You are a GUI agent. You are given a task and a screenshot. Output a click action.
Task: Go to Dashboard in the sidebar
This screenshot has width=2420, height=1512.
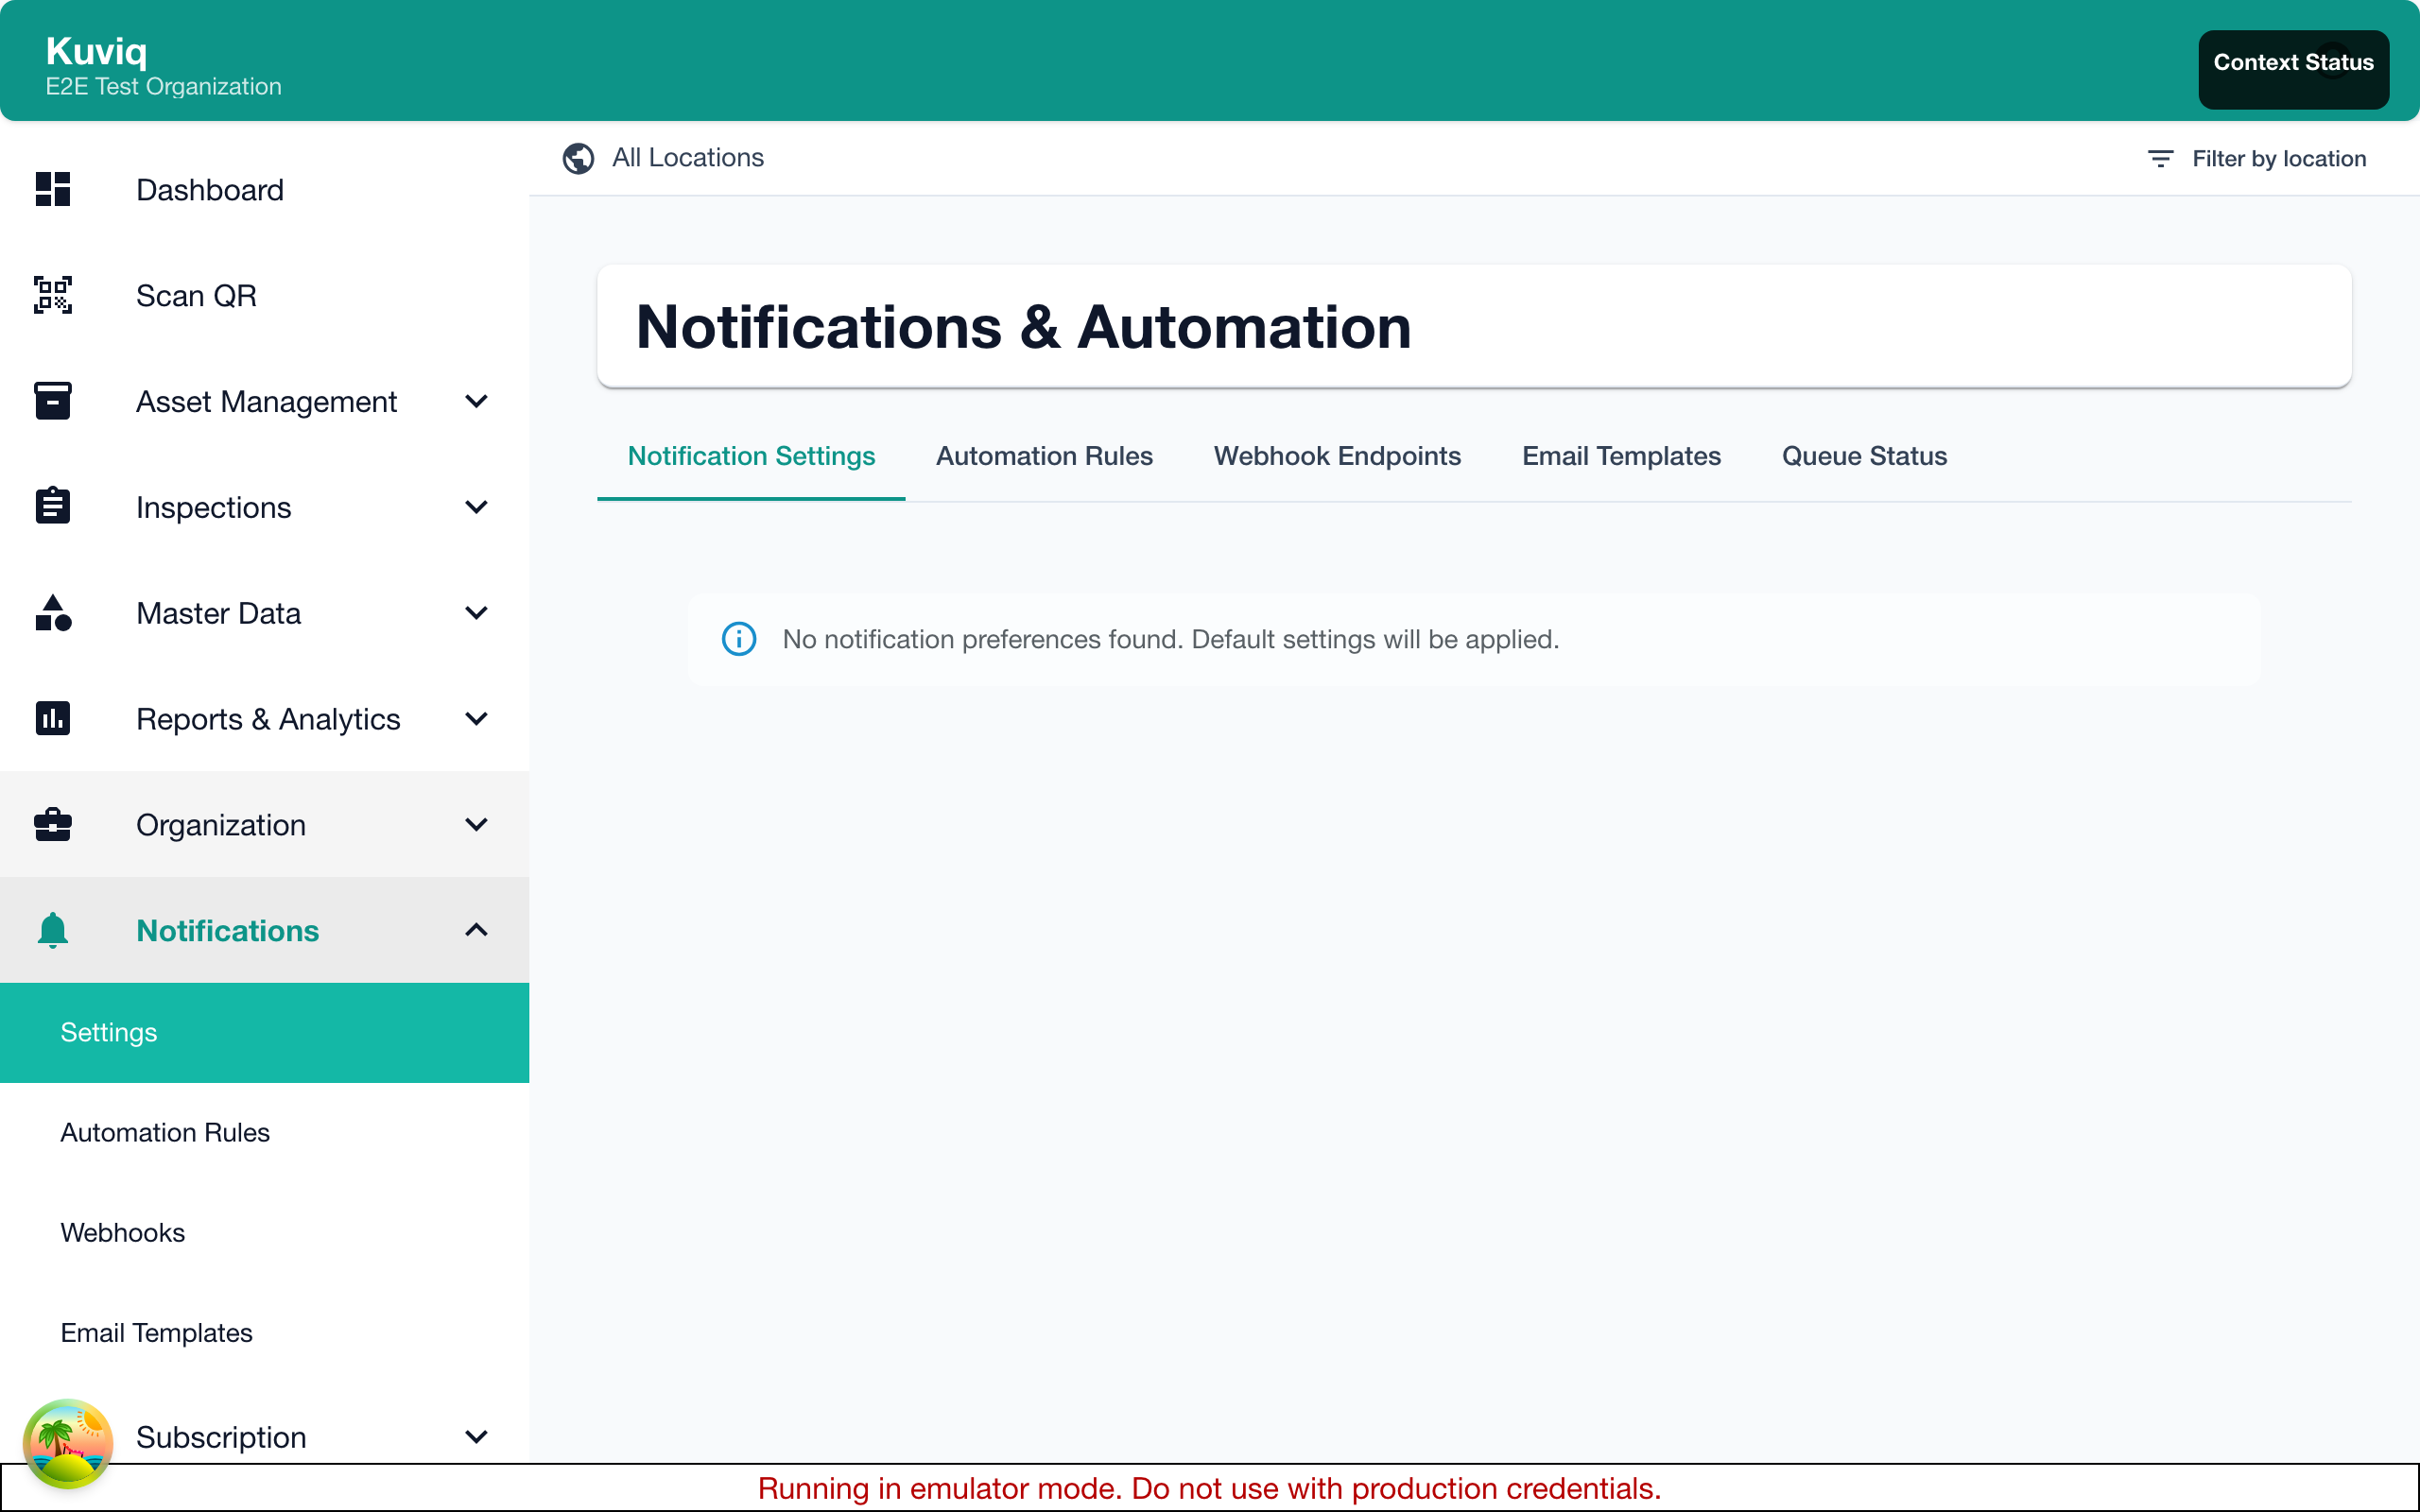pyautogui.click(x=264, y=190)
